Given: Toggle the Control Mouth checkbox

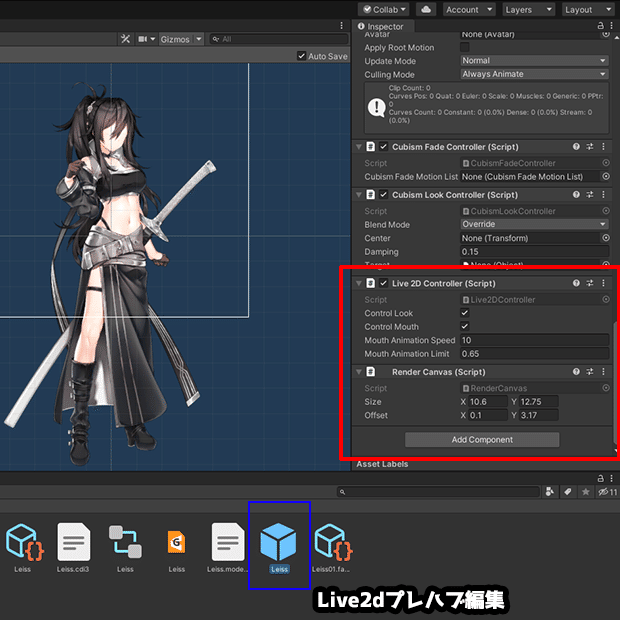Looking at the screenshot, I should [465, 327].
